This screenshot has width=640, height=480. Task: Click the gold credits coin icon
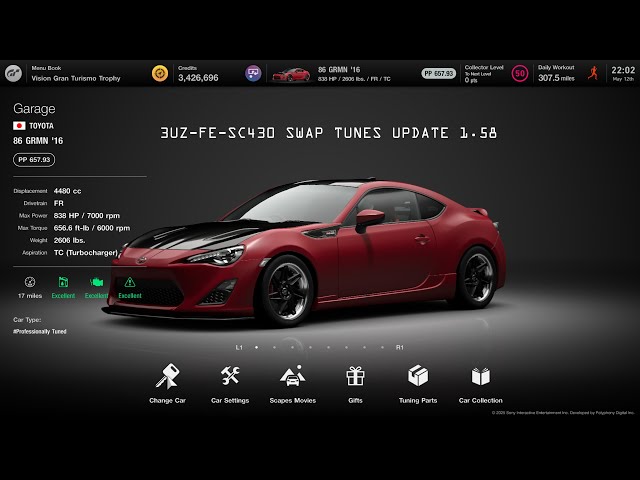tap(160, 73)
